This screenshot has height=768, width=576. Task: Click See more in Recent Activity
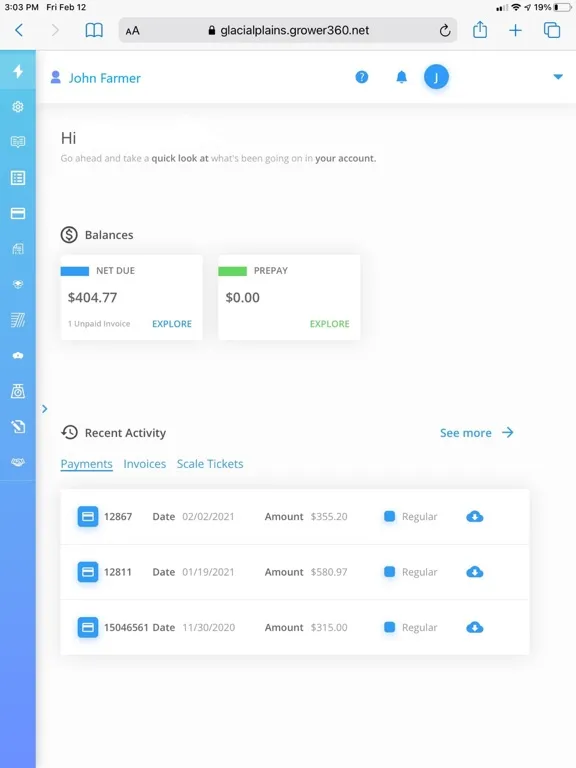pyautogui.click(x=466, y=433)
